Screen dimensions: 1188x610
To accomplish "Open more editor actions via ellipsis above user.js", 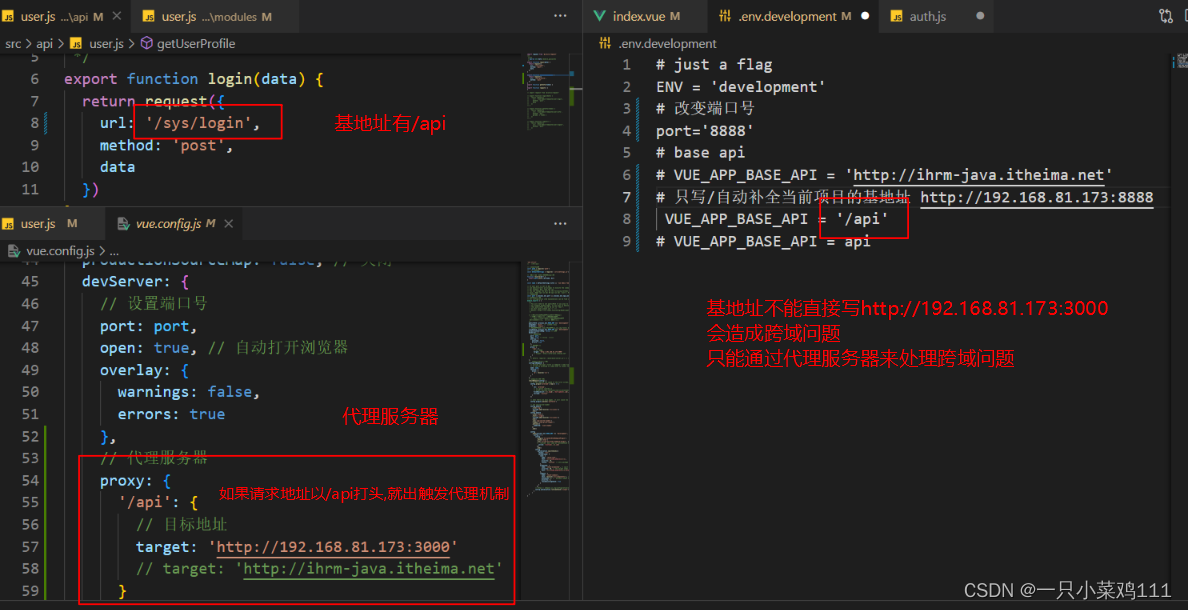I will coord(560,14).
